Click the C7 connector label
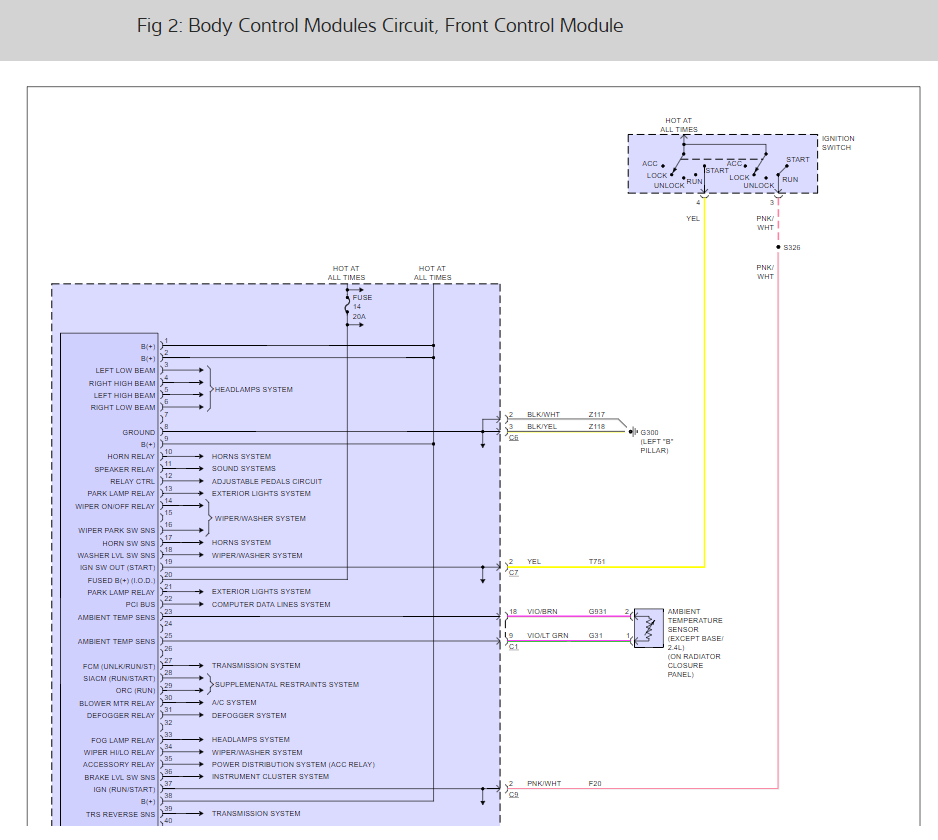 [514, 573]
